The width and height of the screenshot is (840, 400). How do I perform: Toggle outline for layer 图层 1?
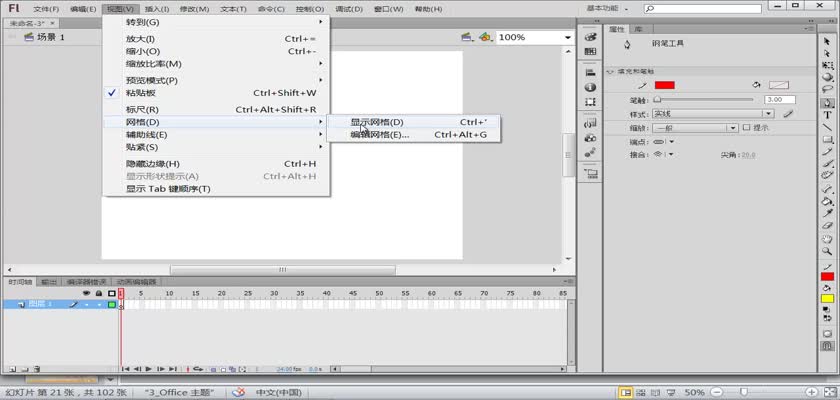tap(112, 304)
